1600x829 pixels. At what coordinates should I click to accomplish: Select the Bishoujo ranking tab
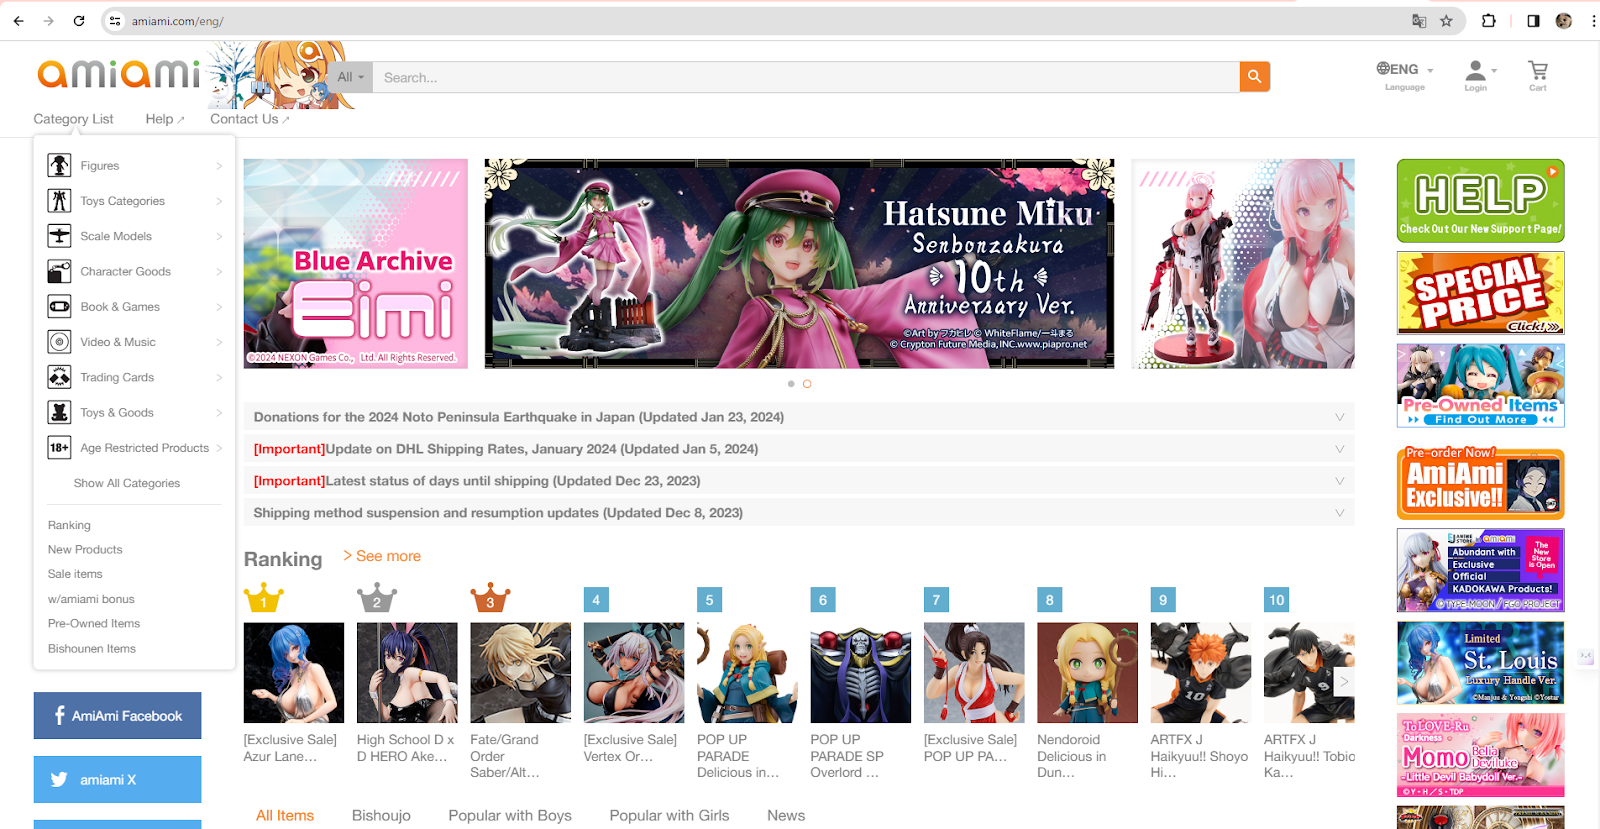pos(381,815)
